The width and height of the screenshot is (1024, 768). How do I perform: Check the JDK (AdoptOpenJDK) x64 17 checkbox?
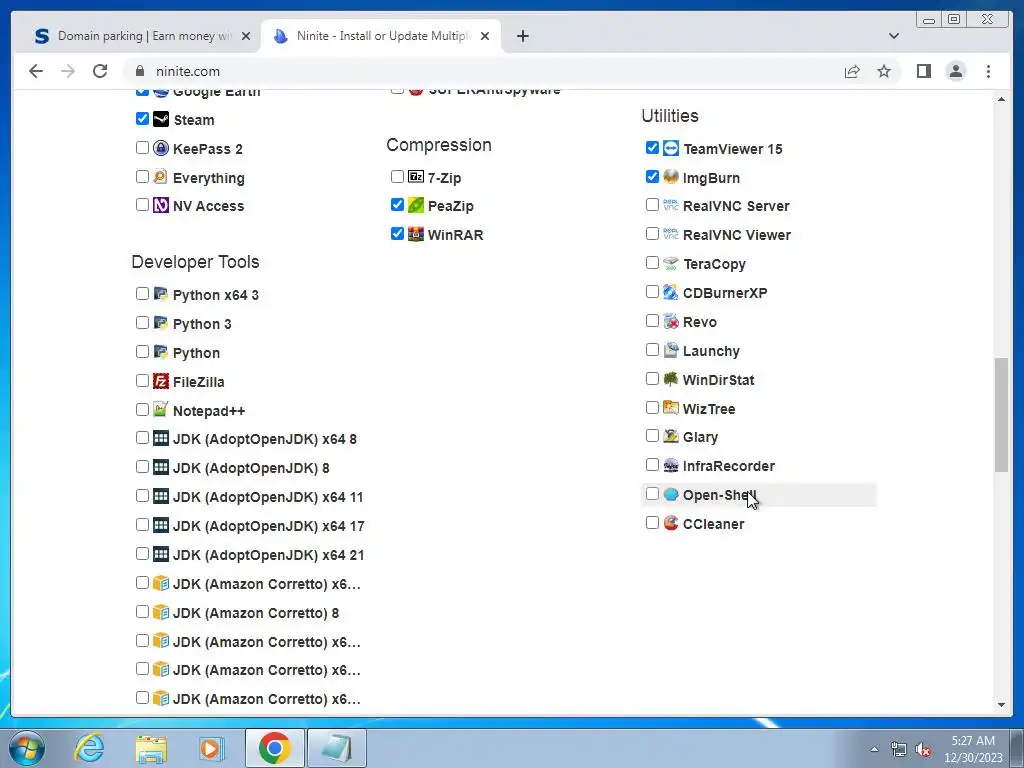coord(142,525)
